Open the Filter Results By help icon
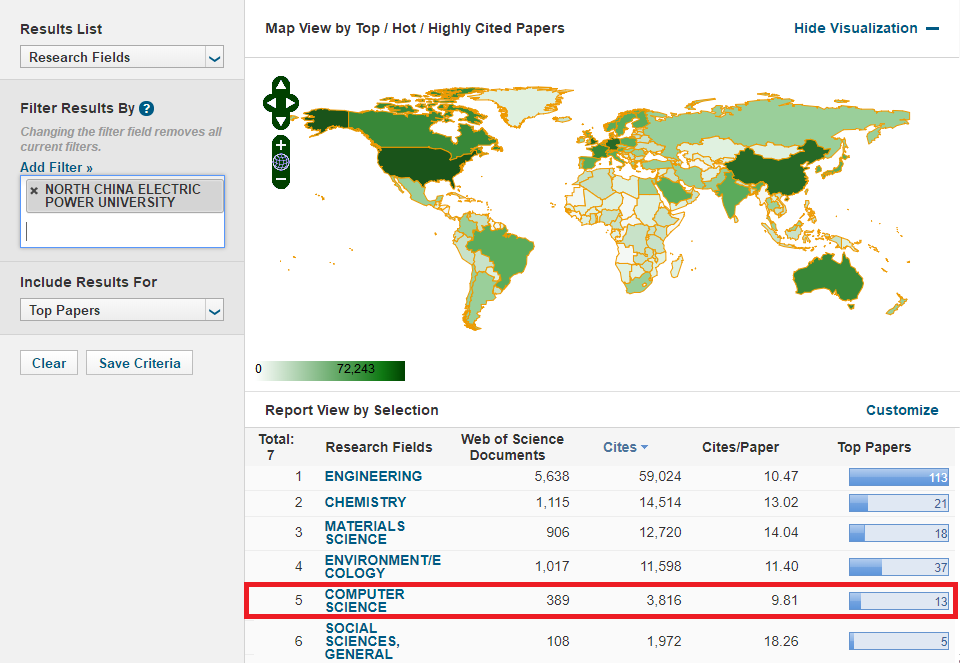Viewport: 960px width, 663px height. coord(147,109)
